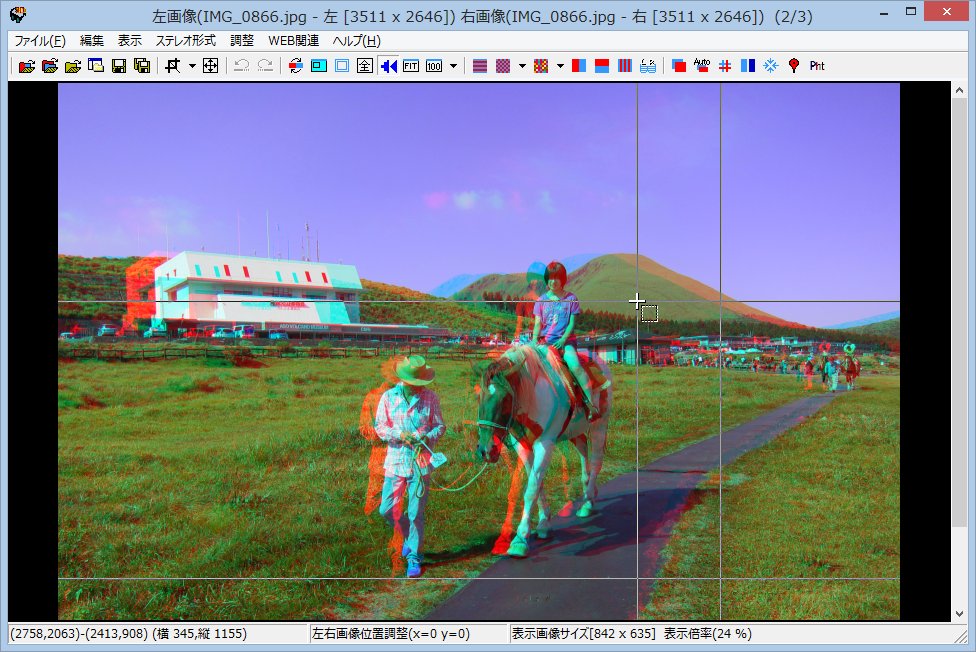
Task: Click 表示倍率(24 %) in status bar
Action: pos(708,634)
